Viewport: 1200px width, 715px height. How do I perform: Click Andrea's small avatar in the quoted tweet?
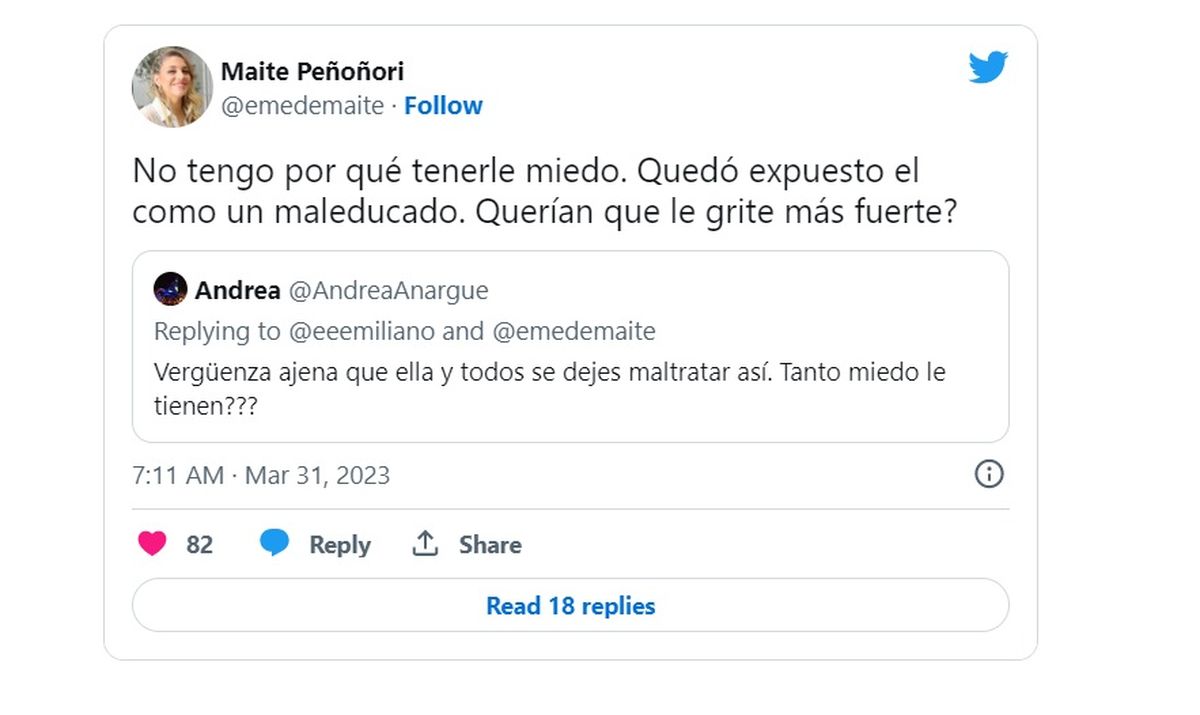(x=170, y=290)
